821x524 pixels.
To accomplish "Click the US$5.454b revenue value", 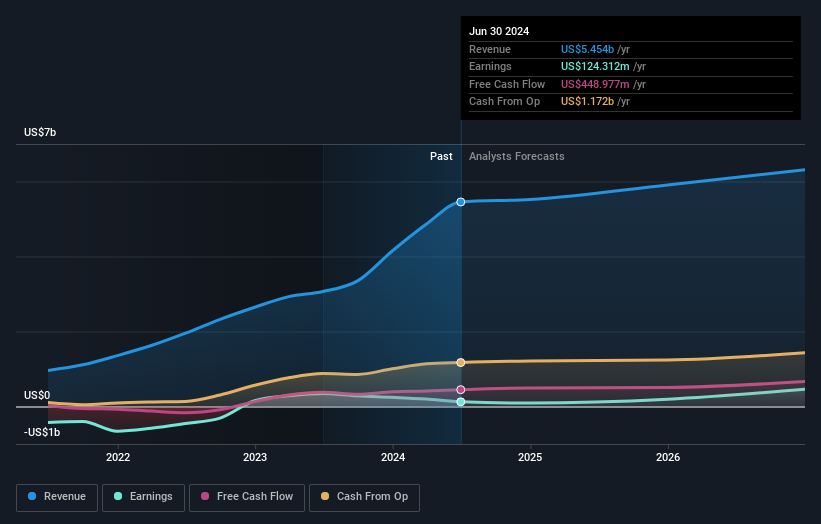I will click(x=587, y=49).
